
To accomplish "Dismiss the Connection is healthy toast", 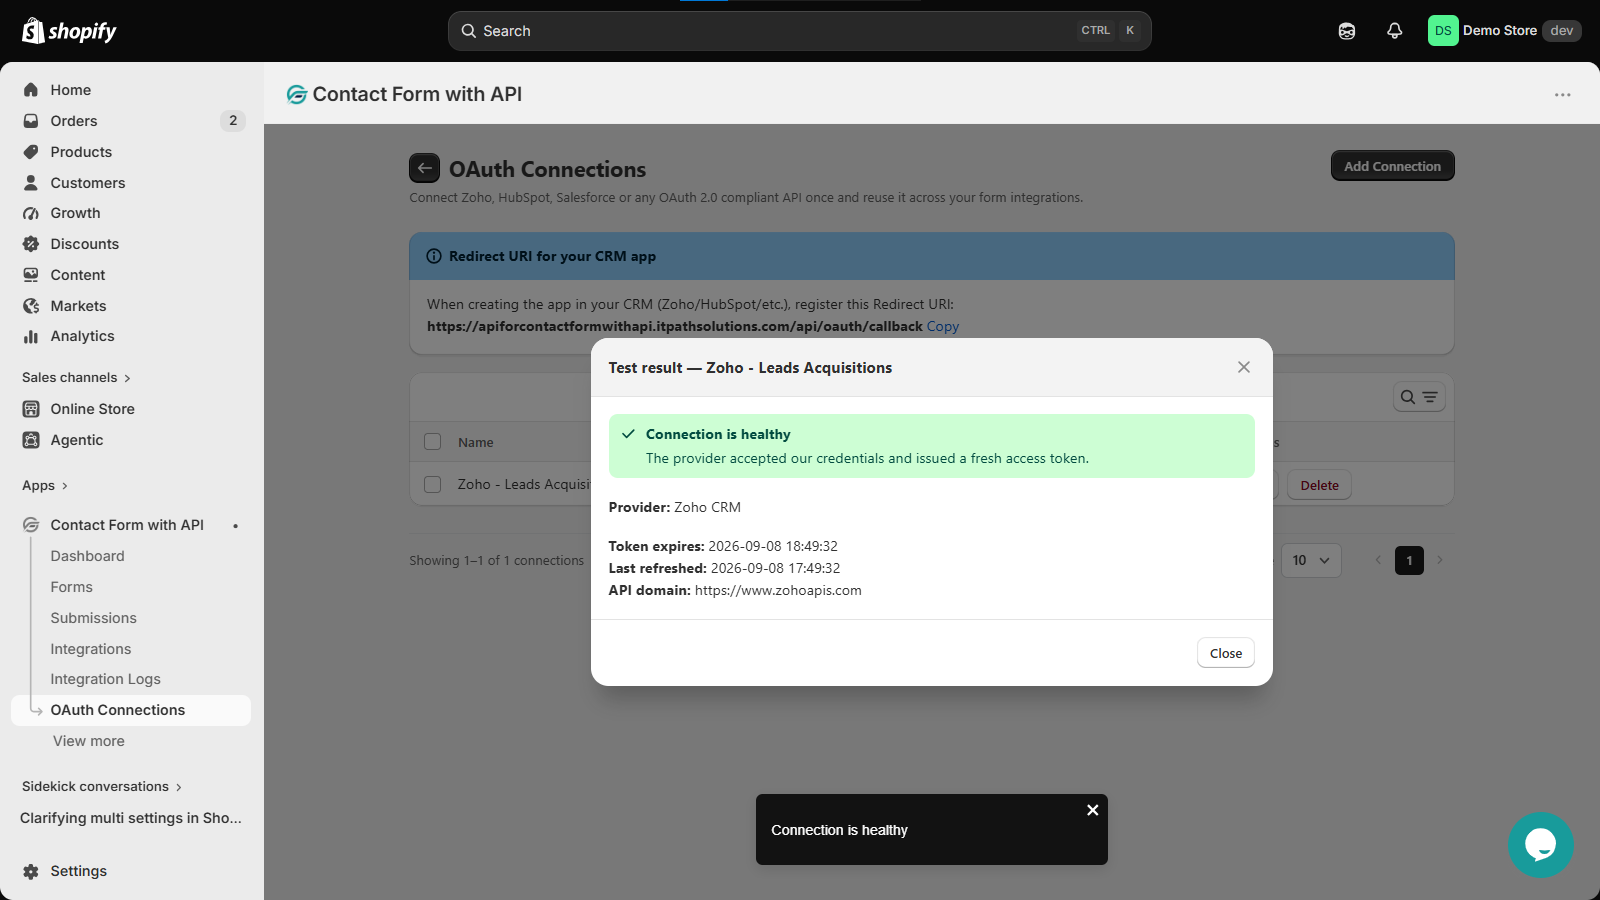I will pyautogui.click(x=1092, y=810).
